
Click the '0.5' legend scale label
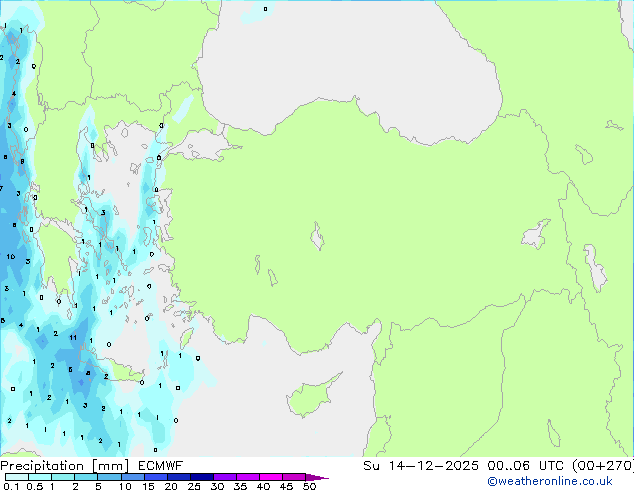click(x=35, y=486)
